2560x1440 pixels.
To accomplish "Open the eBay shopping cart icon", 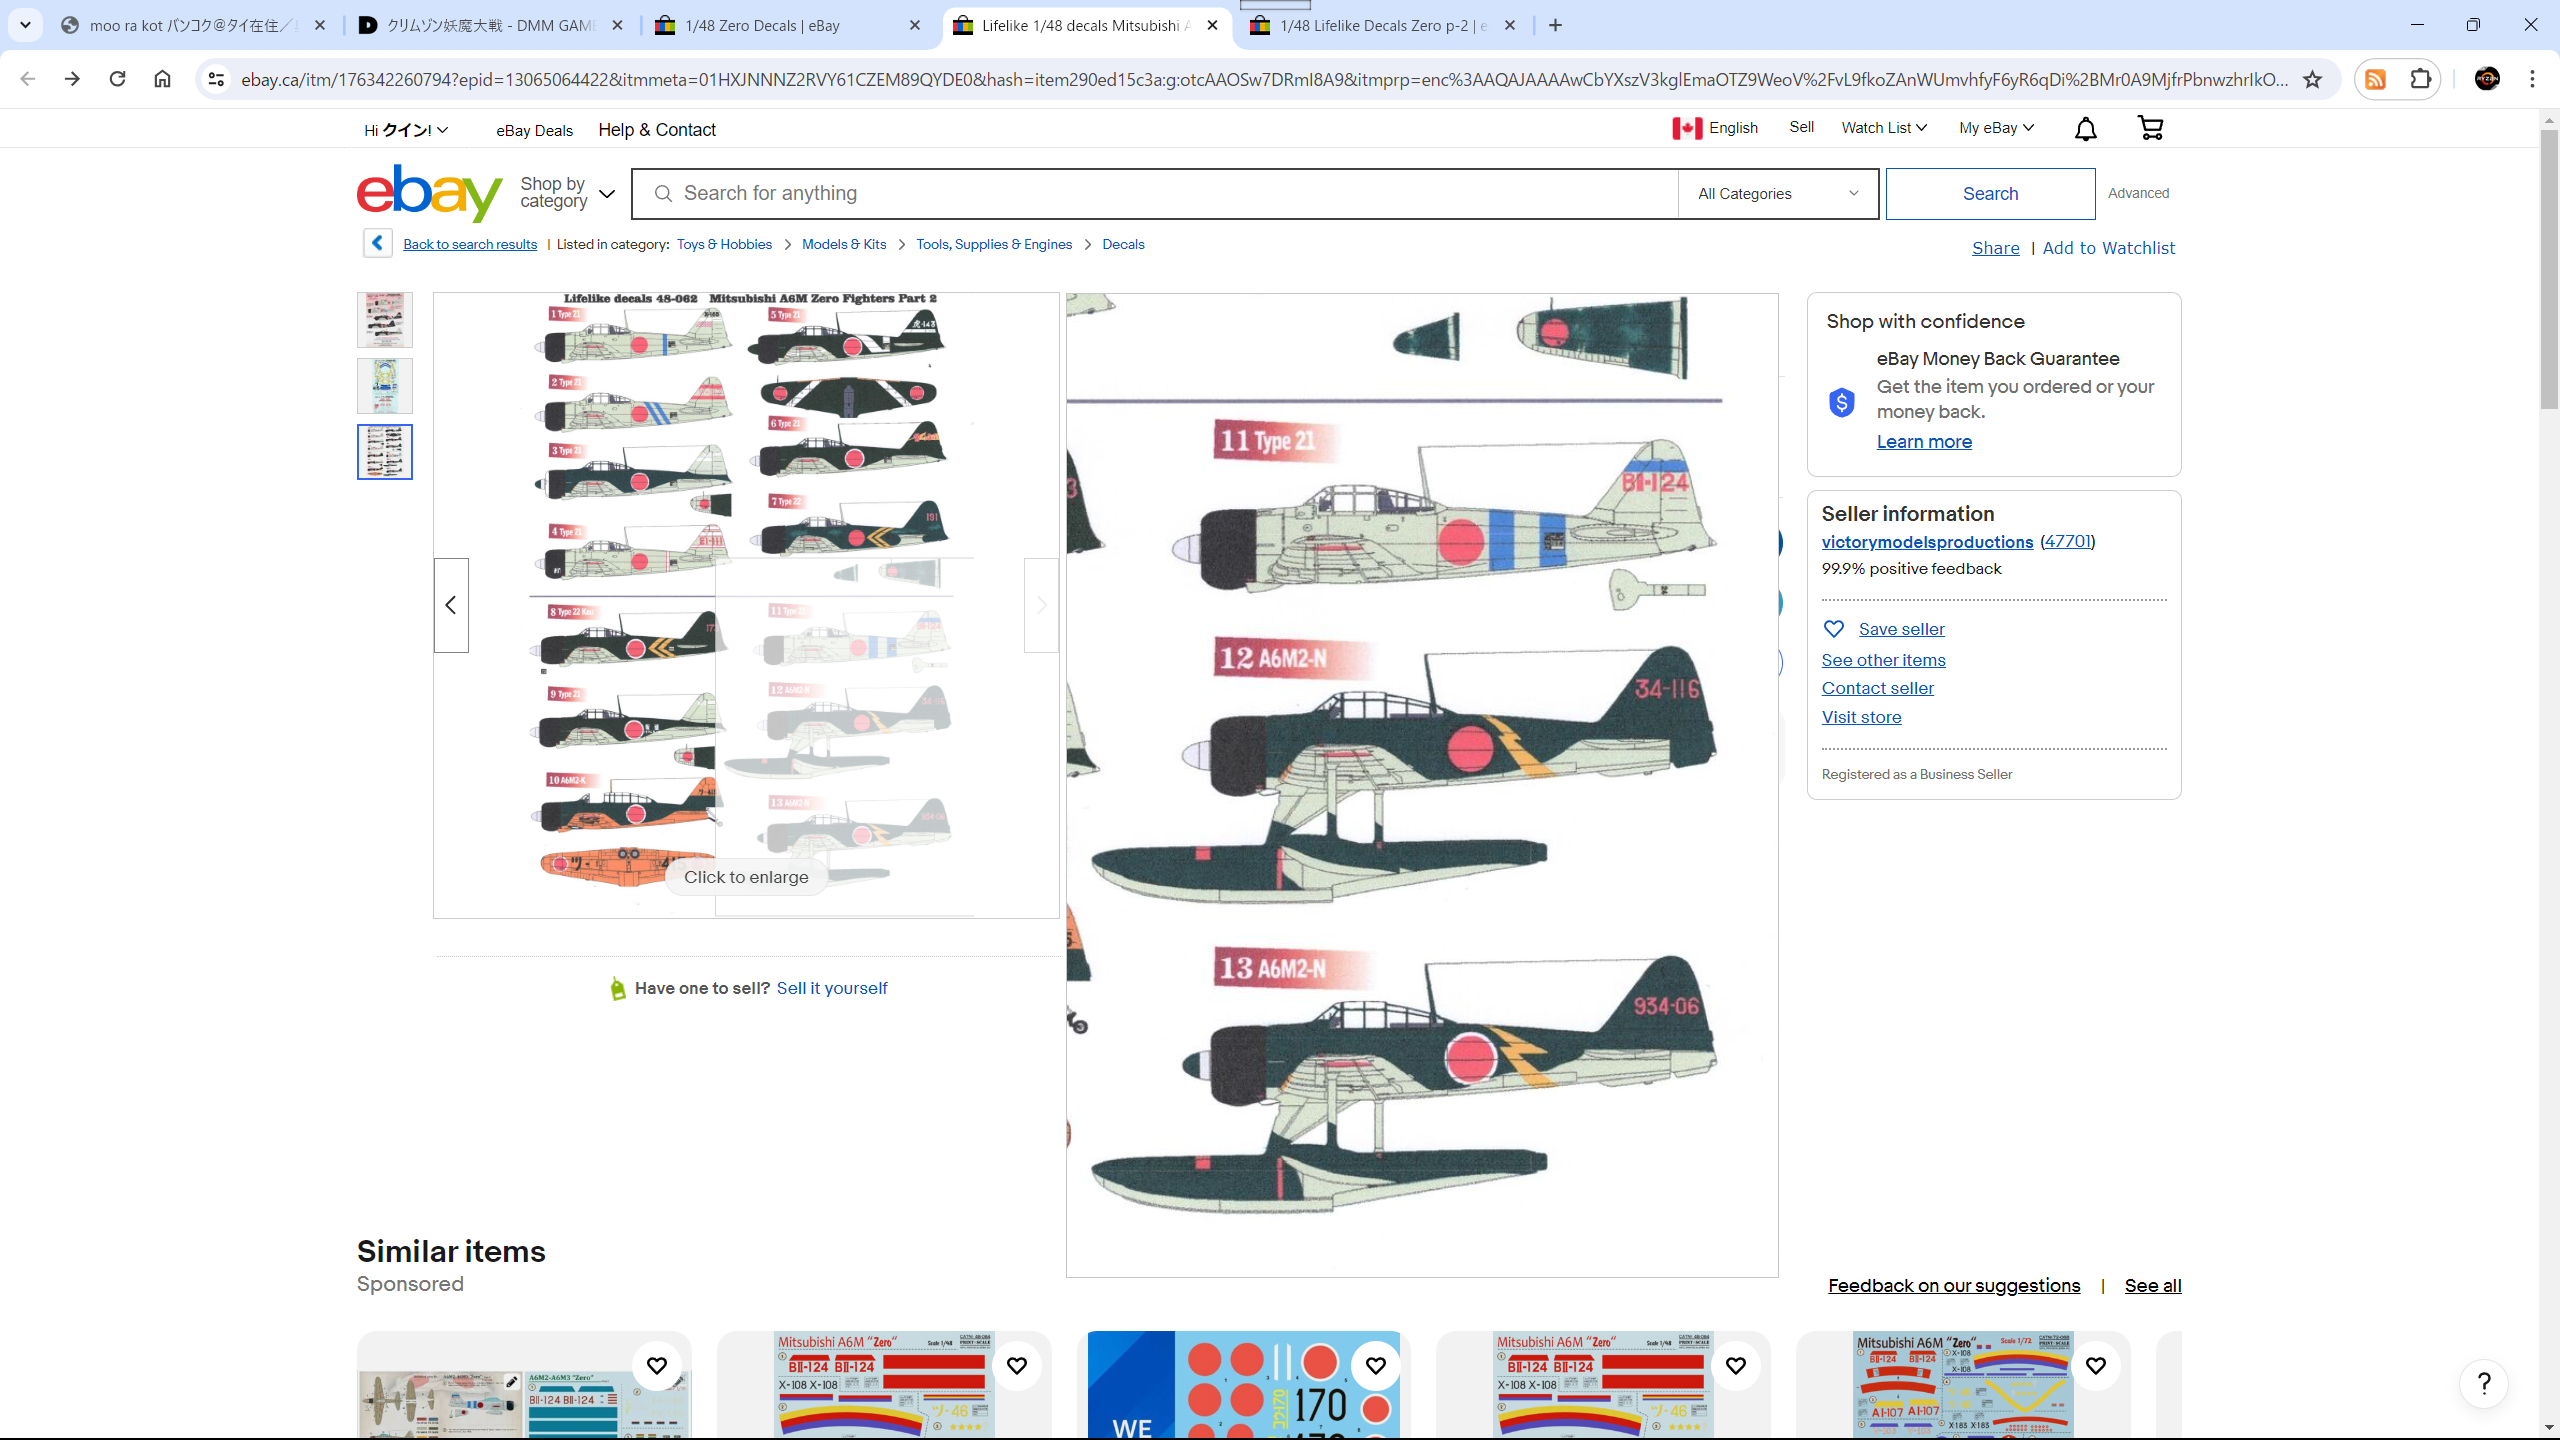I will (x=2149, y=128).
